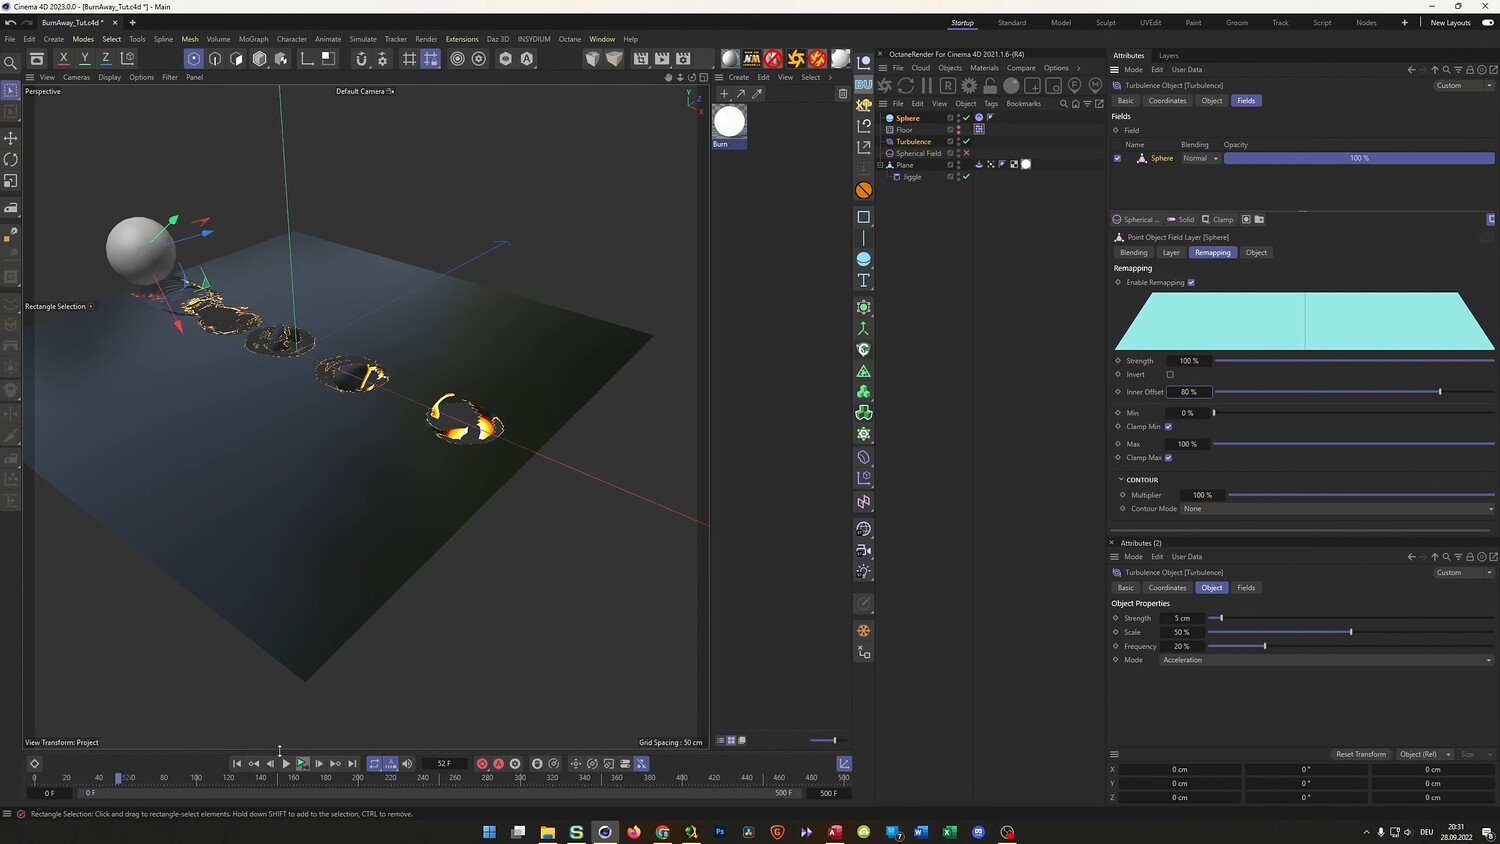Open the MoGraph menu

coord(253,39)
